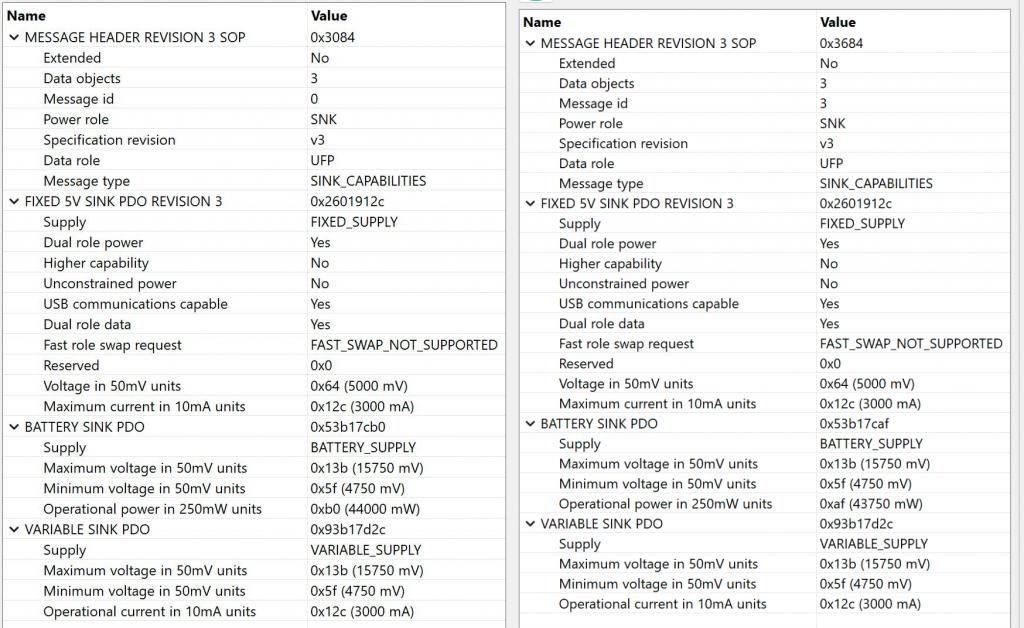1024x628 pixels.
Task: Select right USB communications capable row
Action: click(765, 304)
